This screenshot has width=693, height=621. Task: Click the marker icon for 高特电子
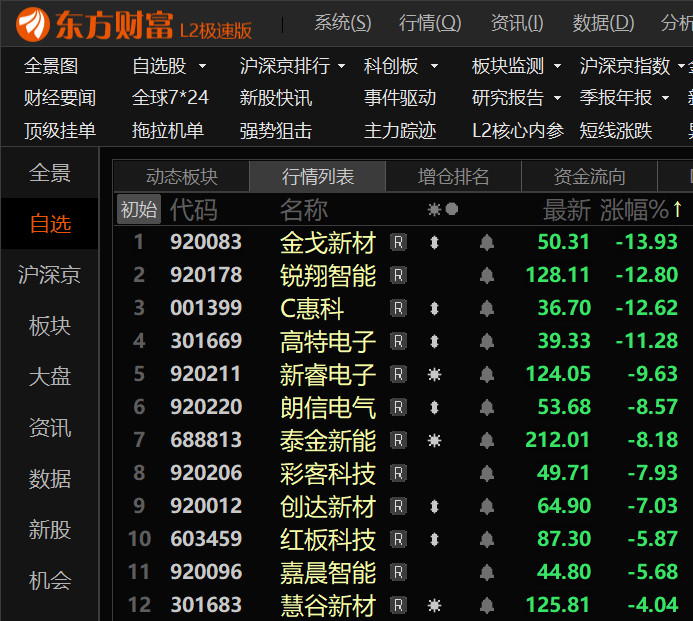pos(434,341)
